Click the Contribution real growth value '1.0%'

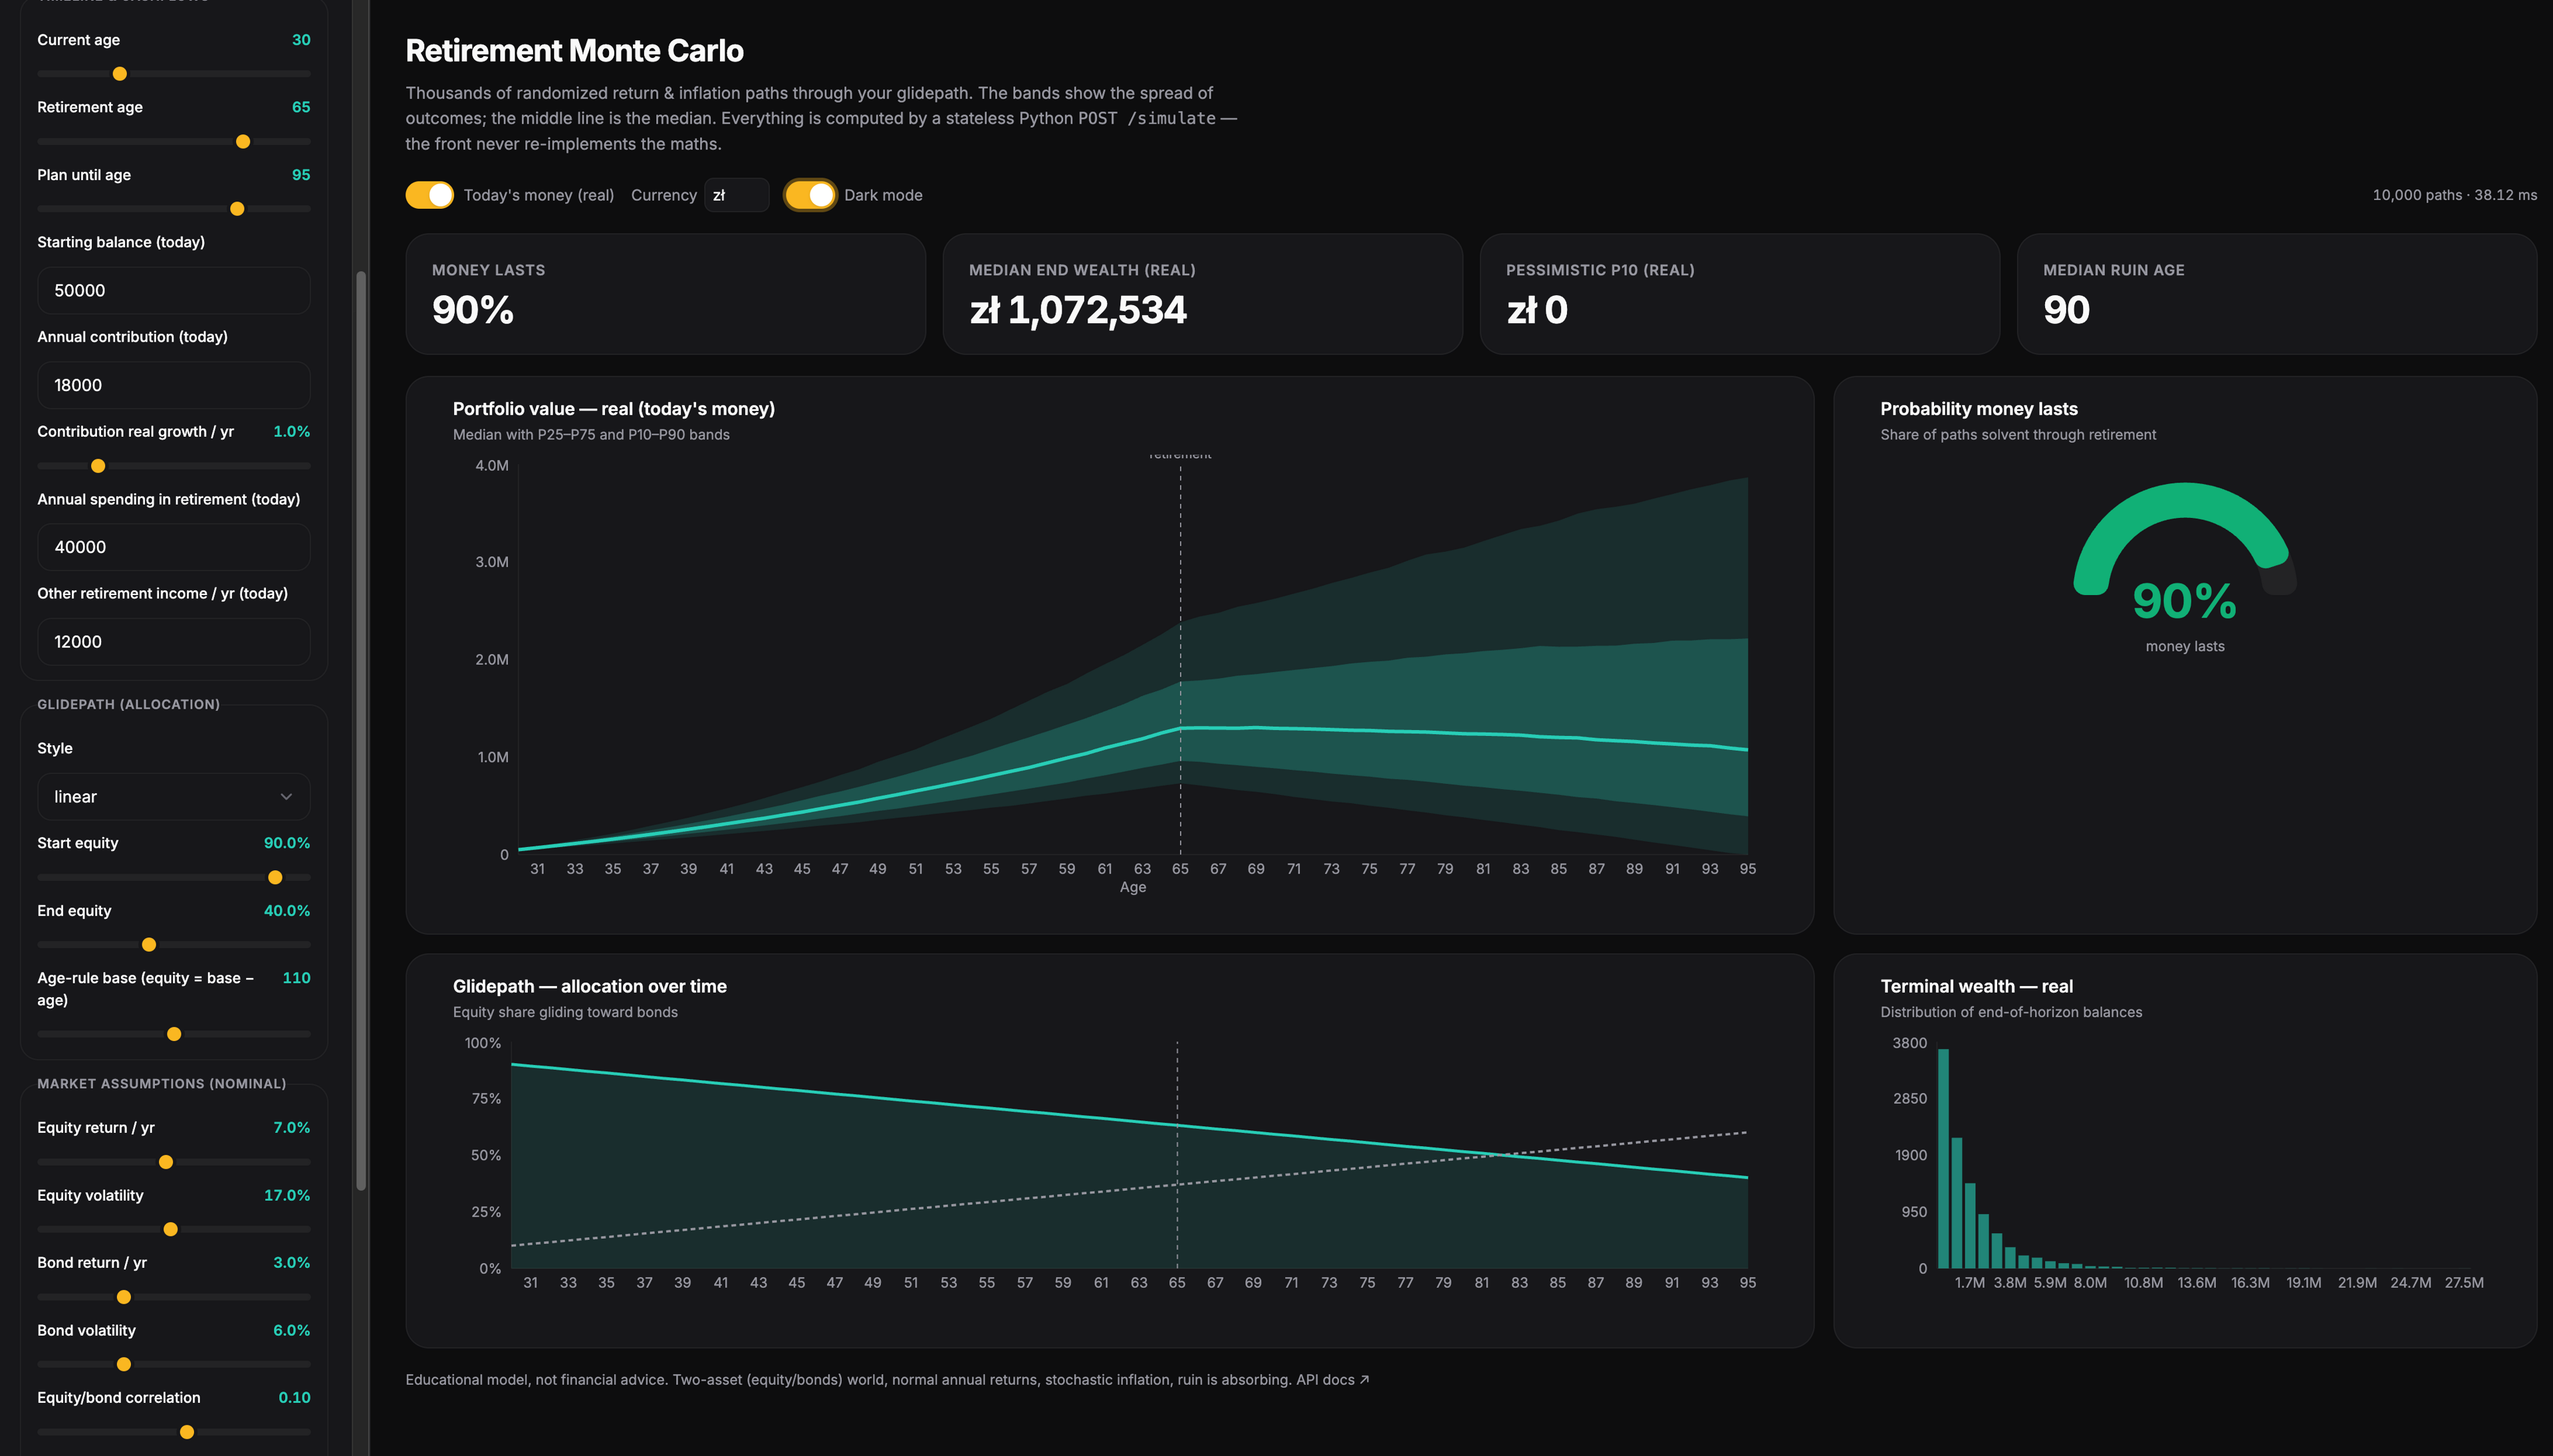(291, 432)
